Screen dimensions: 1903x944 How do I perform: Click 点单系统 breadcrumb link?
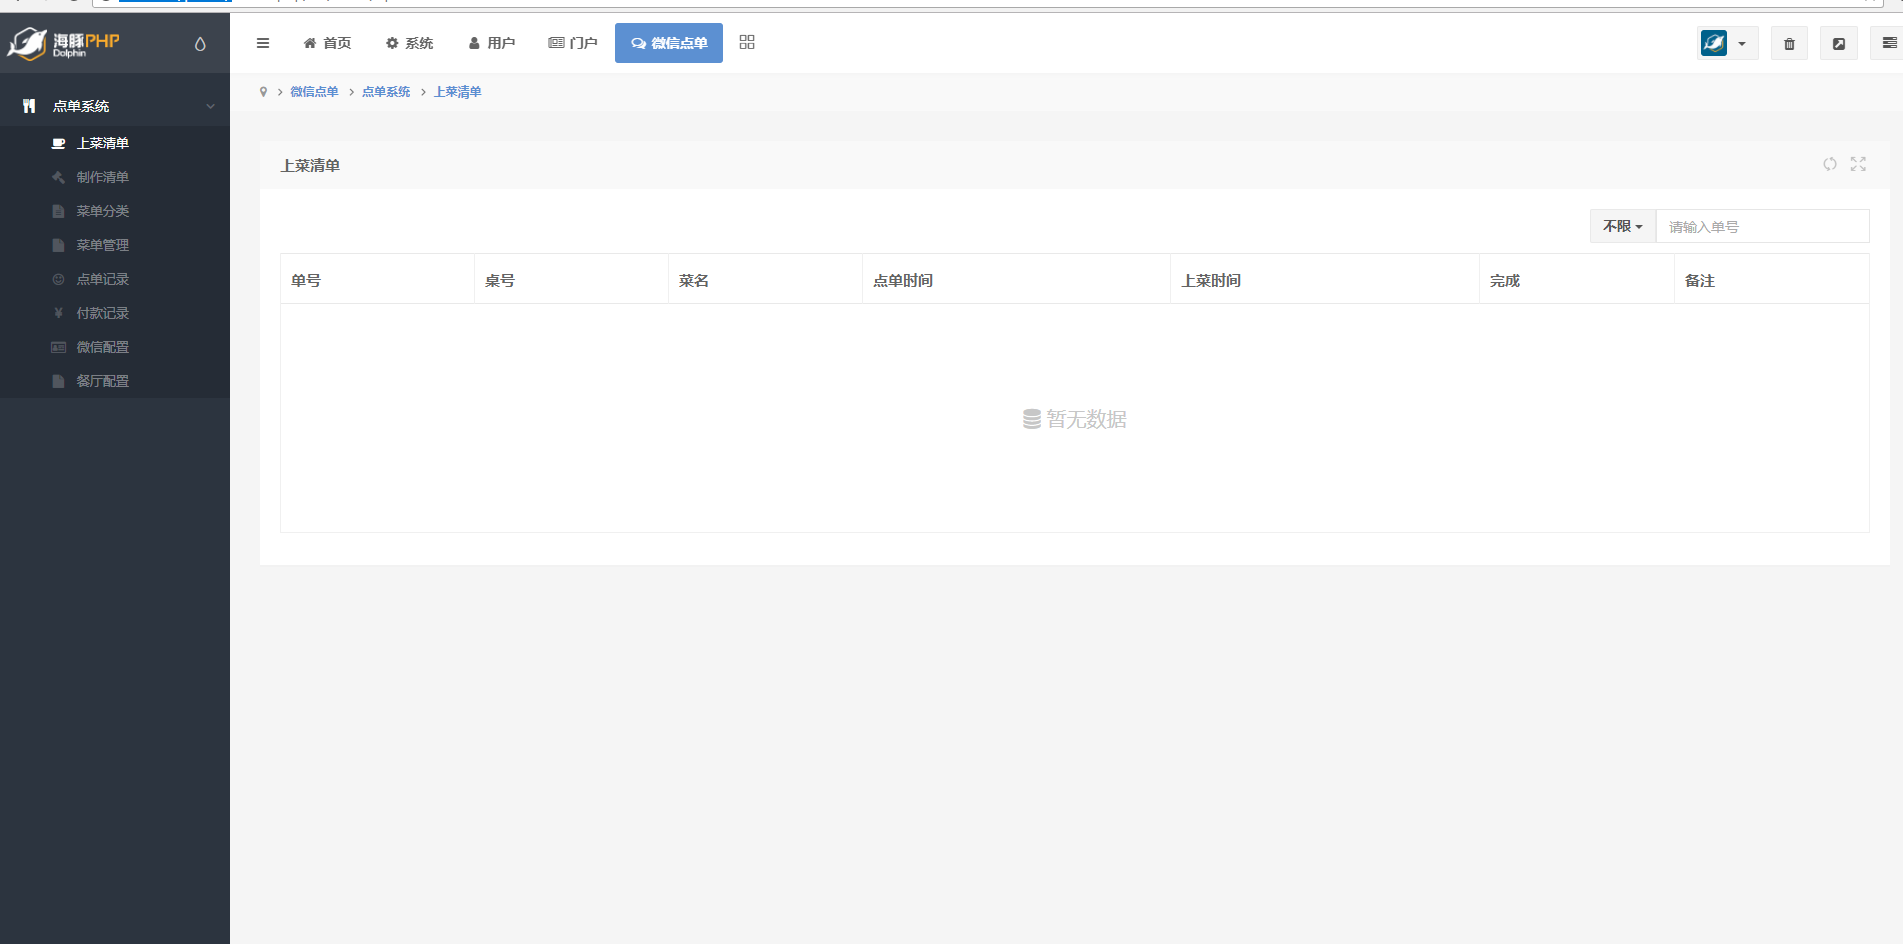pyautogui.click(x=386, y=92)
